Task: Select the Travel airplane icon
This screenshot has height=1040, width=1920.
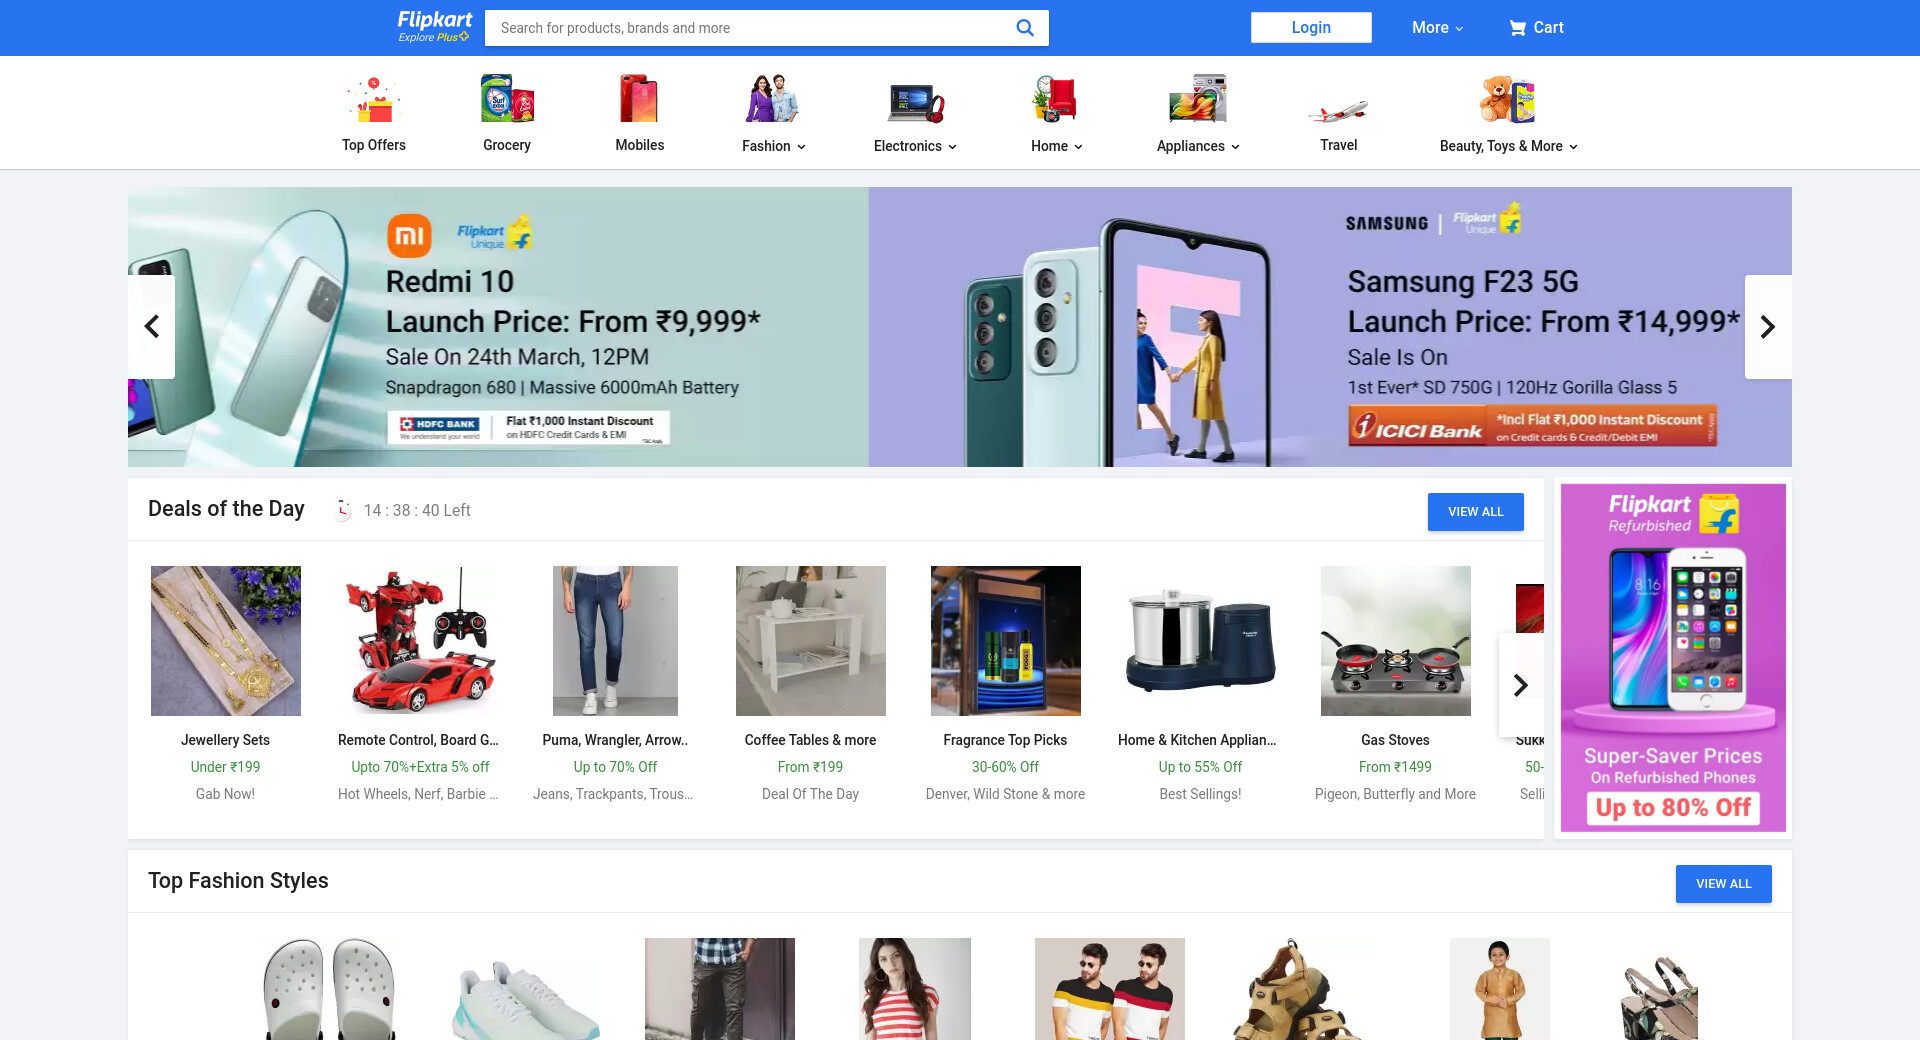Action: 1338,109
